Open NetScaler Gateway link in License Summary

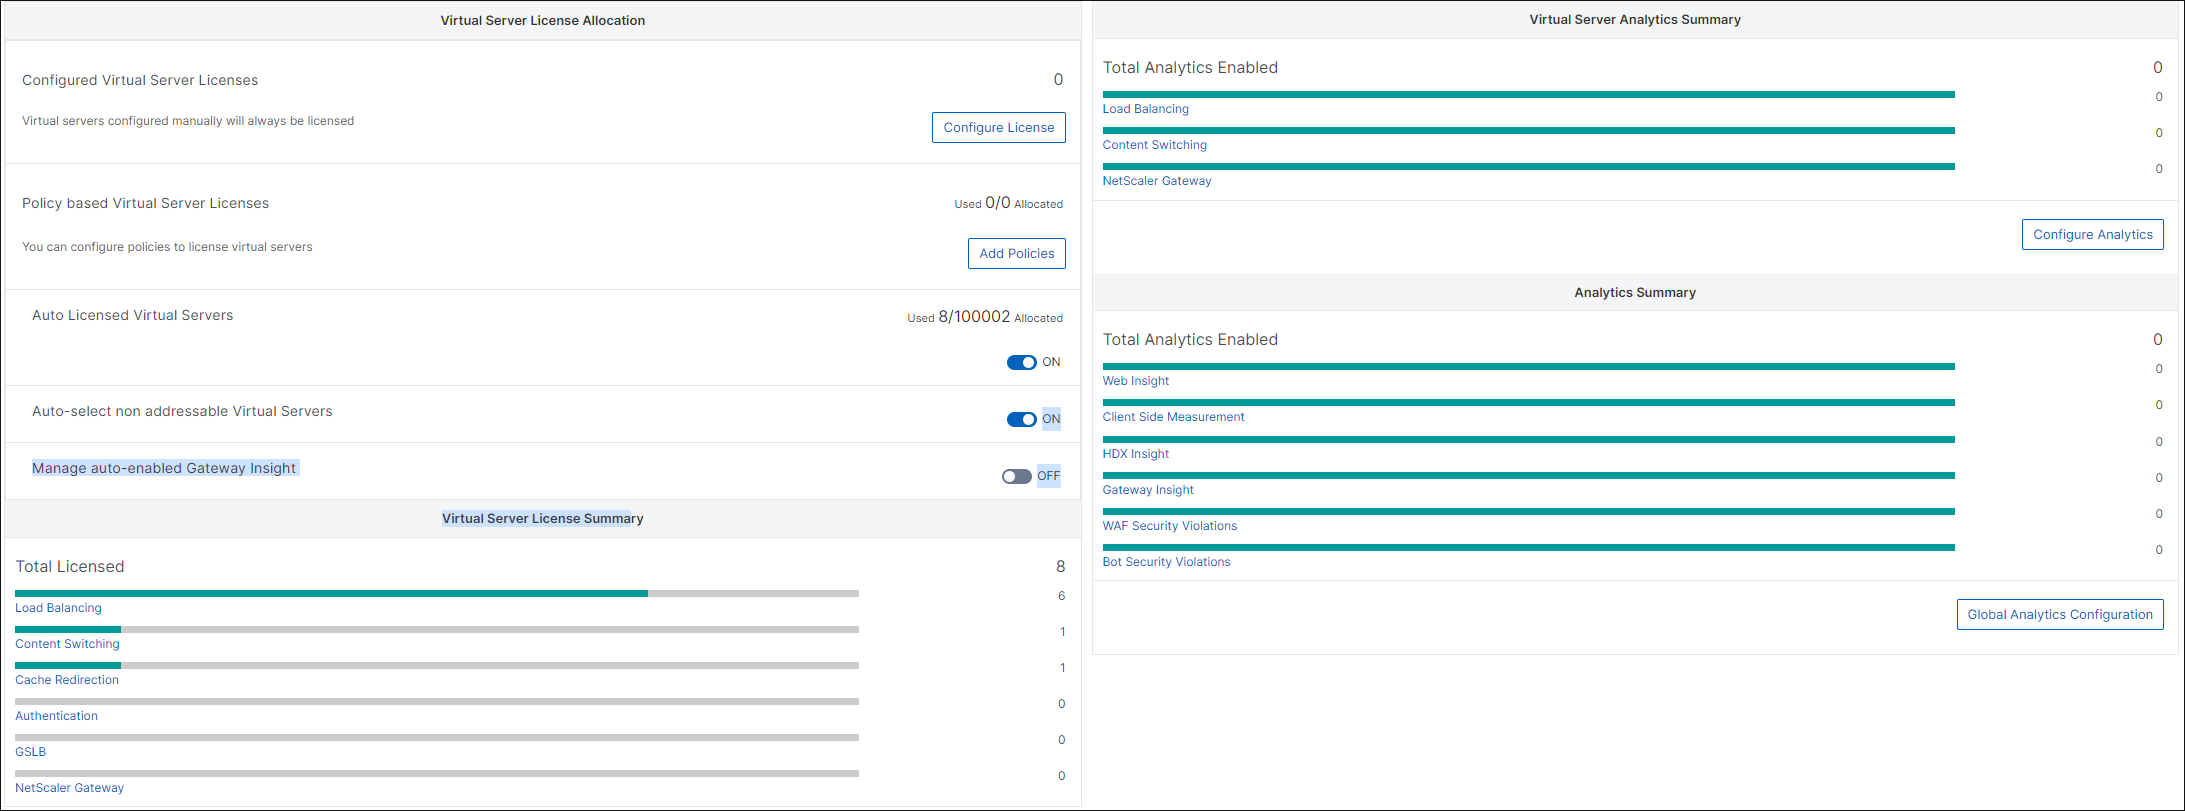[x=69, y=788]
